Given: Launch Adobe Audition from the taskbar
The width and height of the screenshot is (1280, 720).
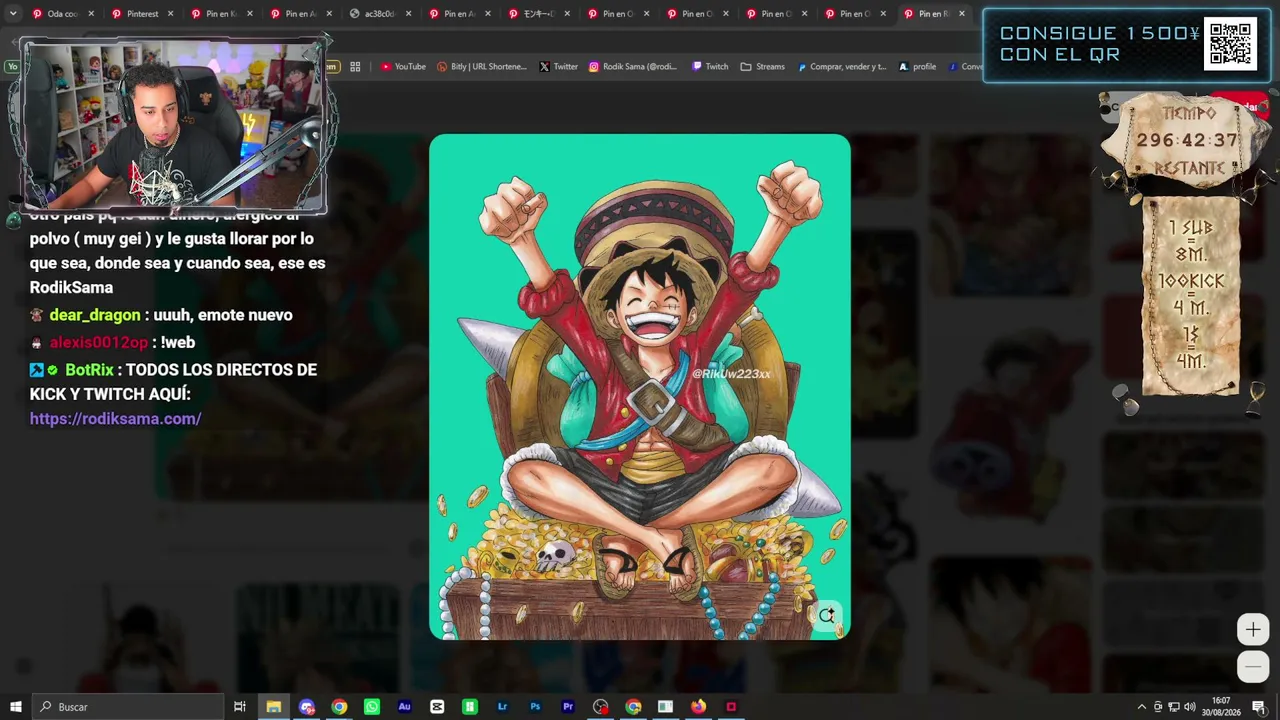Looking at the screenshot, I should [x=404, y=707].
